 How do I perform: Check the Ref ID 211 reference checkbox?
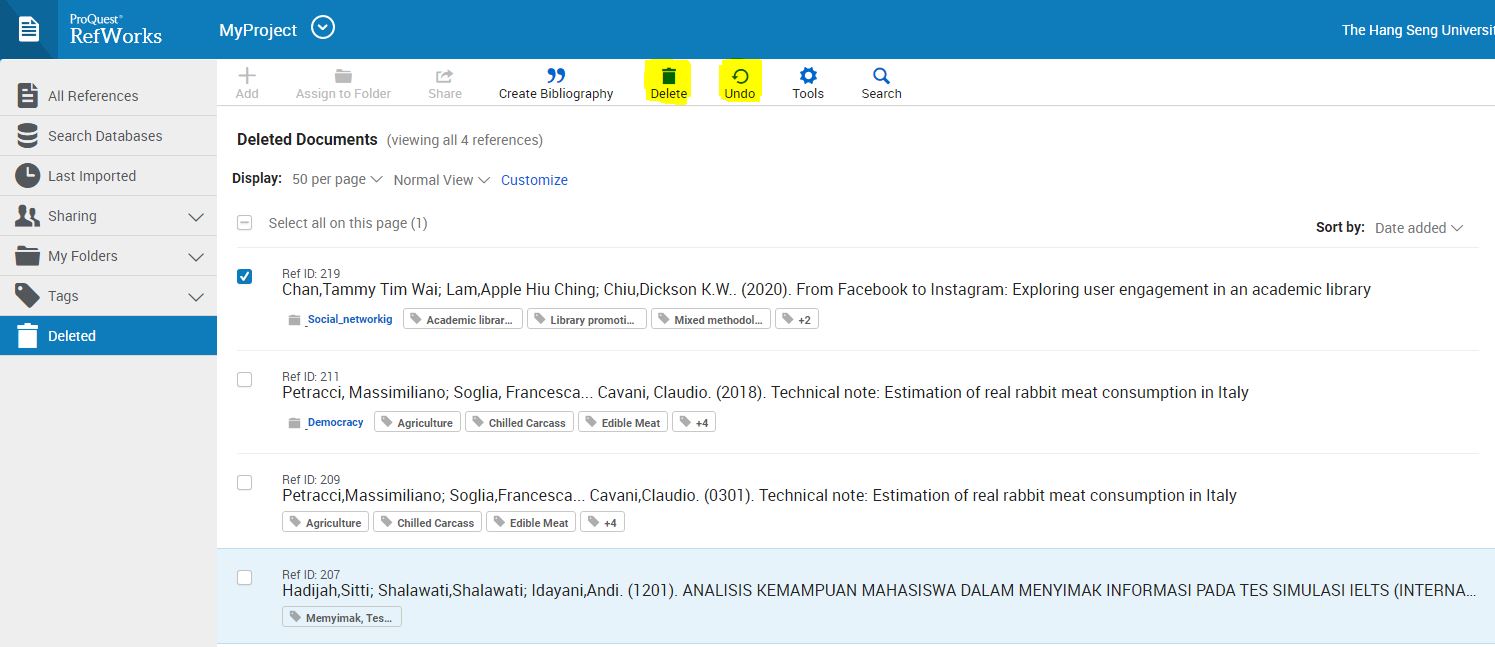click(x=244, y=379)
